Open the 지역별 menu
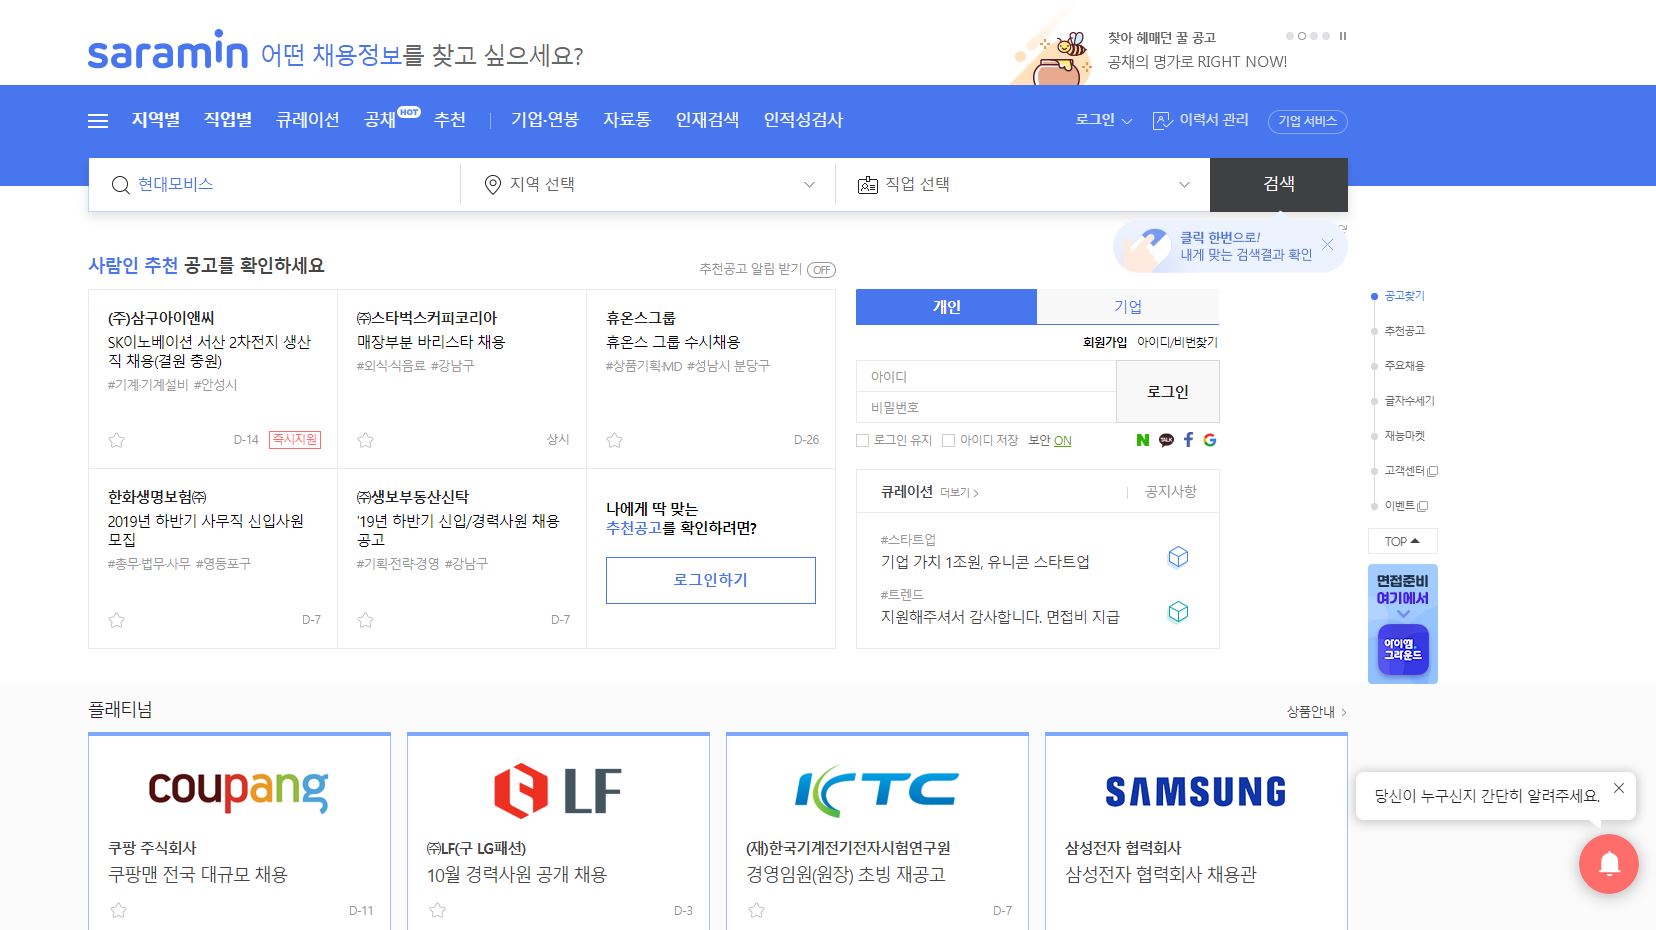 click(156, 120)
